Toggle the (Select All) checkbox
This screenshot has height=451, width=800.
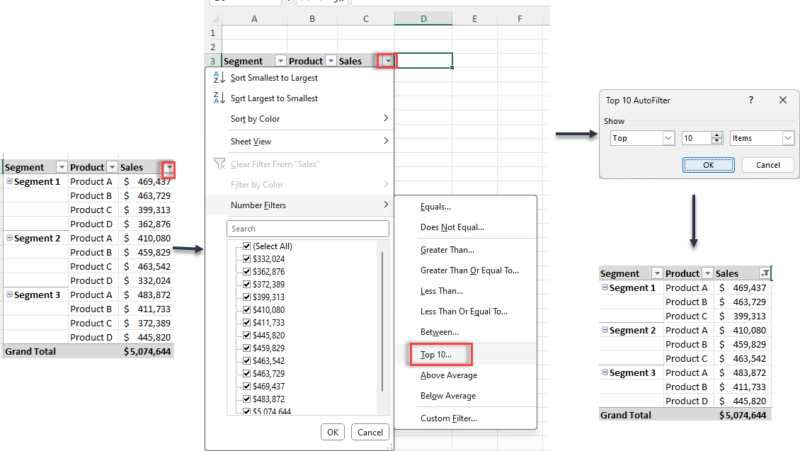[247, 246]
